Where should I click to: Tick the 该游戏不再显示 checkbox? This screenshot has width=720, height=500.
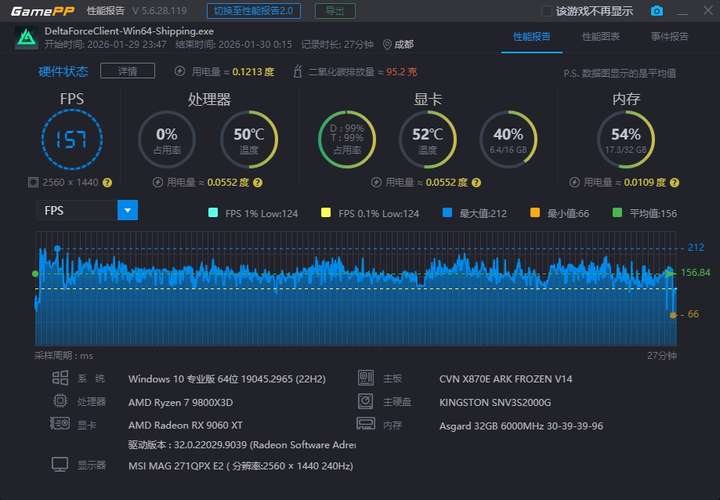point(546,11)
